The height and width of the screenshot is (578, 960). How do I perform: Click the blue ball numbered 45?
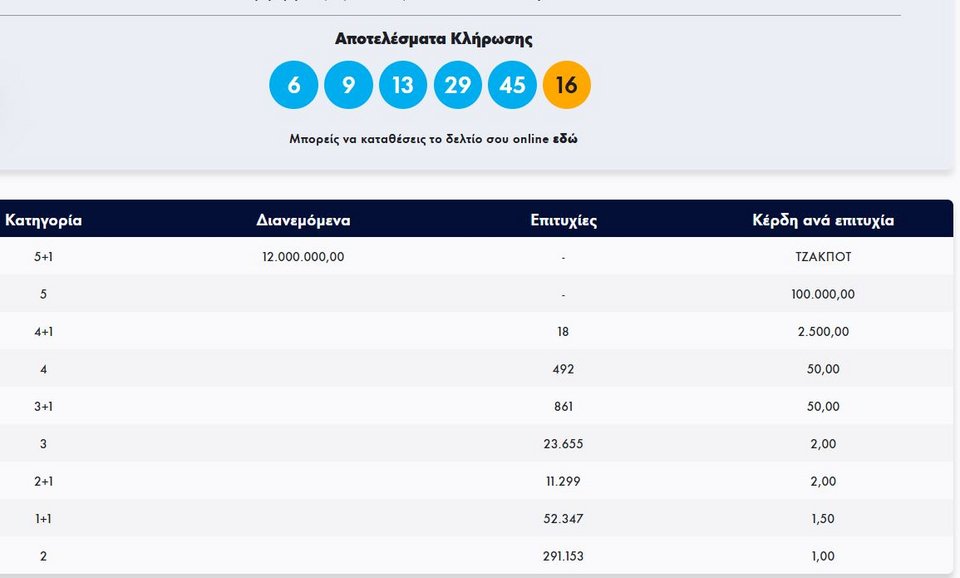[x=512, y=85]
